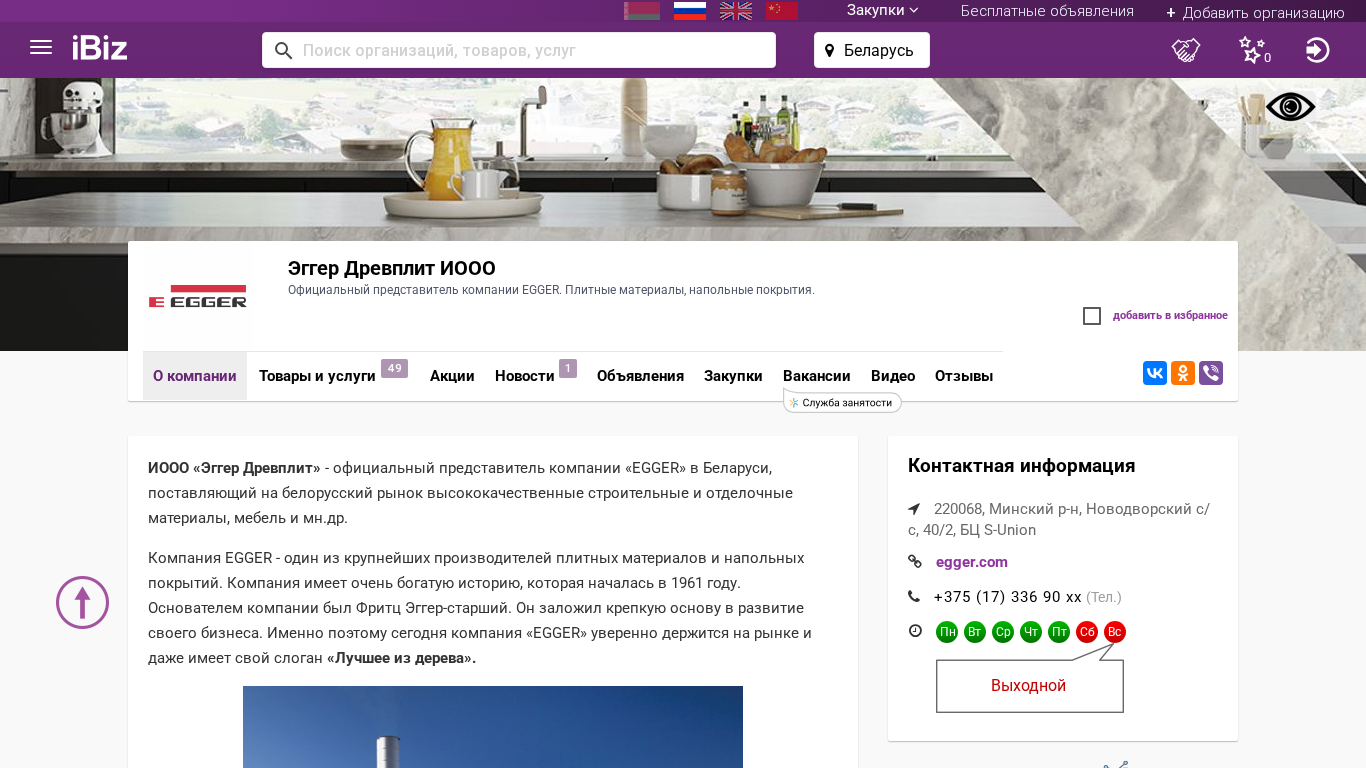Check the add to favorites checkbox

click(x=1092, y=316)
